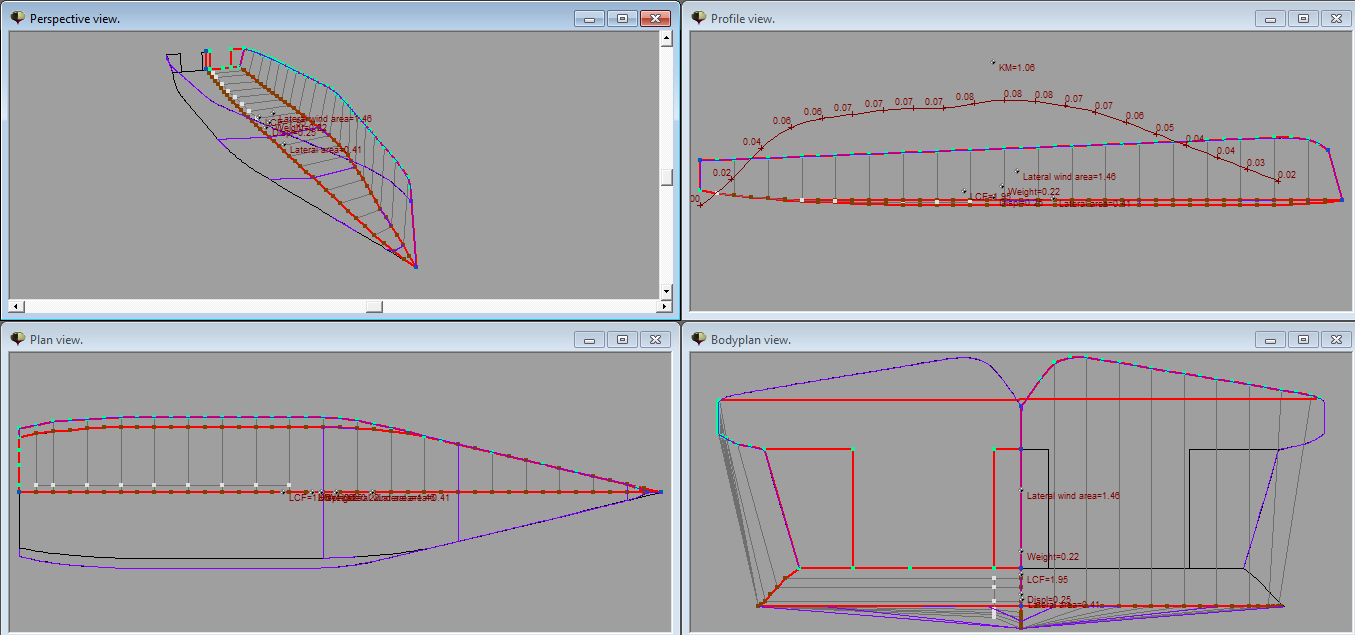
Task: Click the Perspective view window icon
Action: pos(16,18)
